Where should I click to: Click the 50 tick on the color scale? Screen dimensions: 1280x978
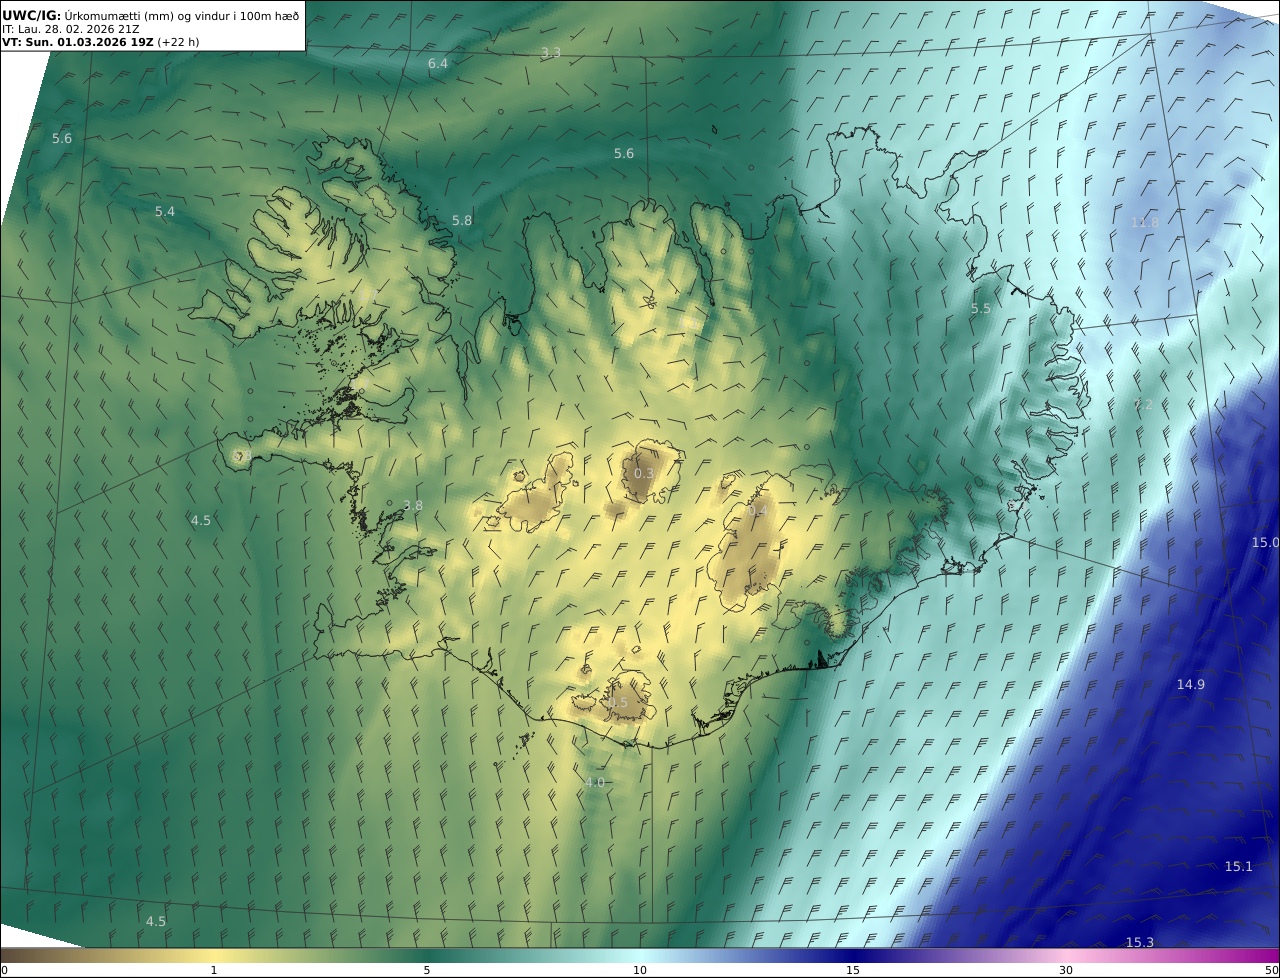[1271, 970]
